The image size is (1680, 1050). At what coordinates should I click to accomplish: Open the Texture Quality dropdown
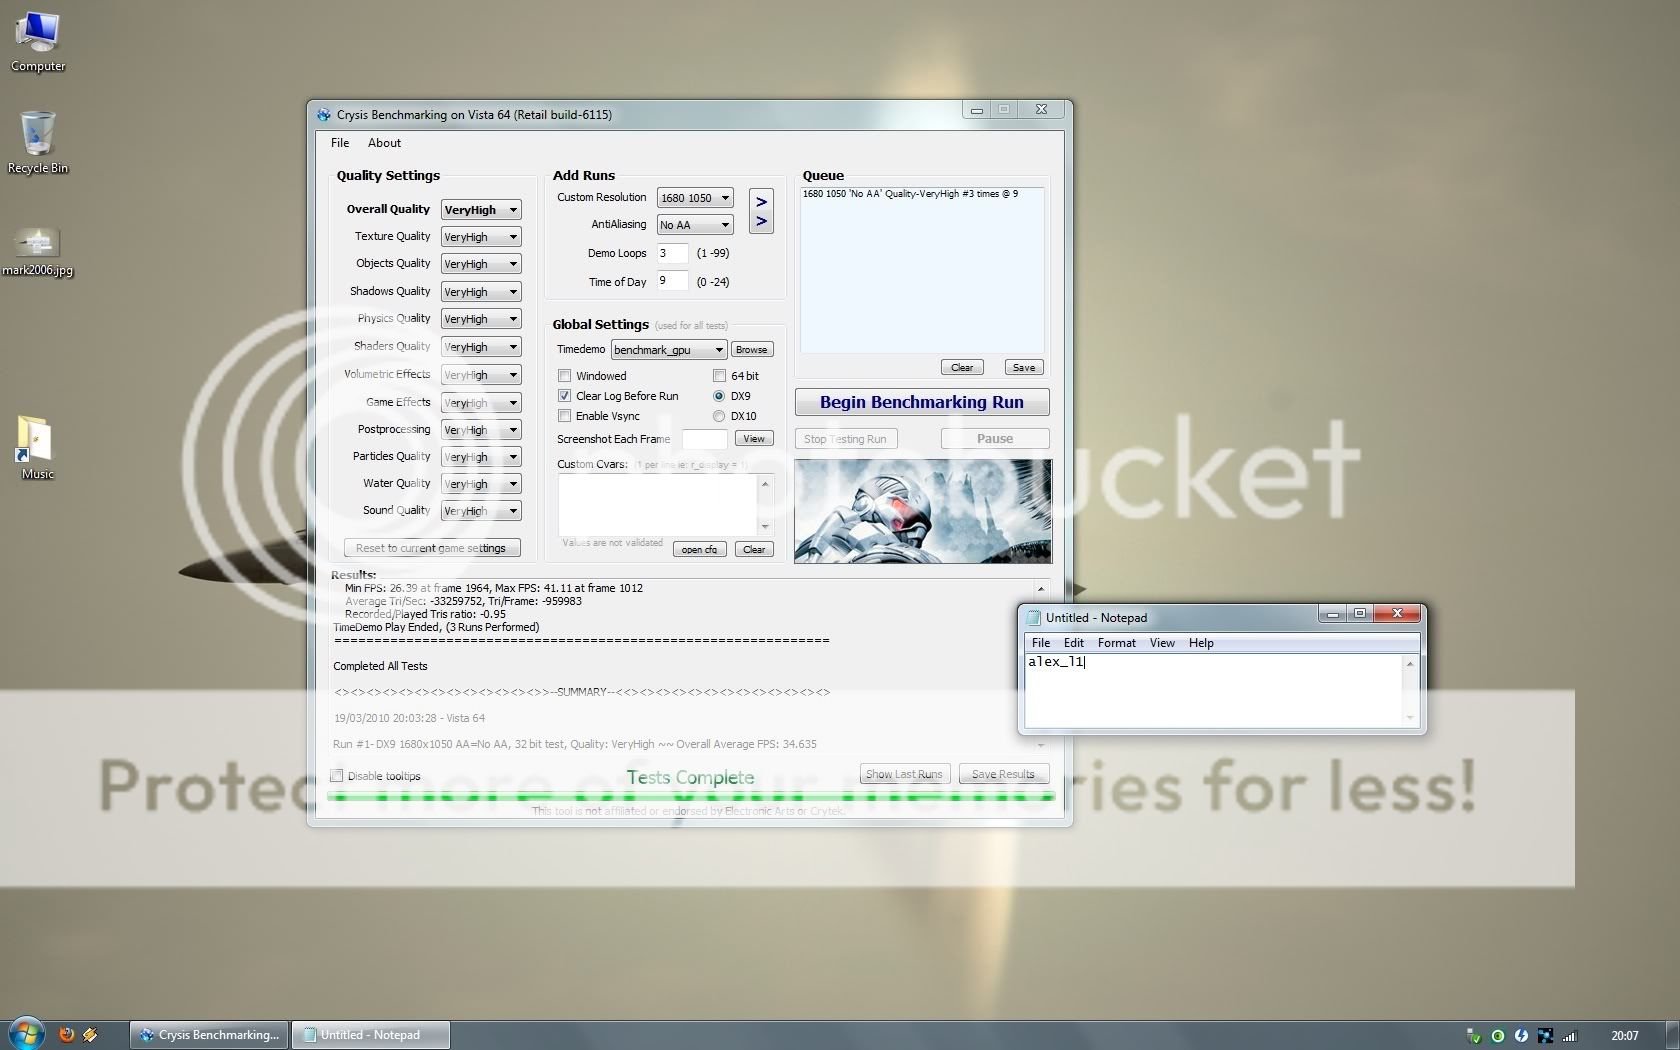pos(481,237)
